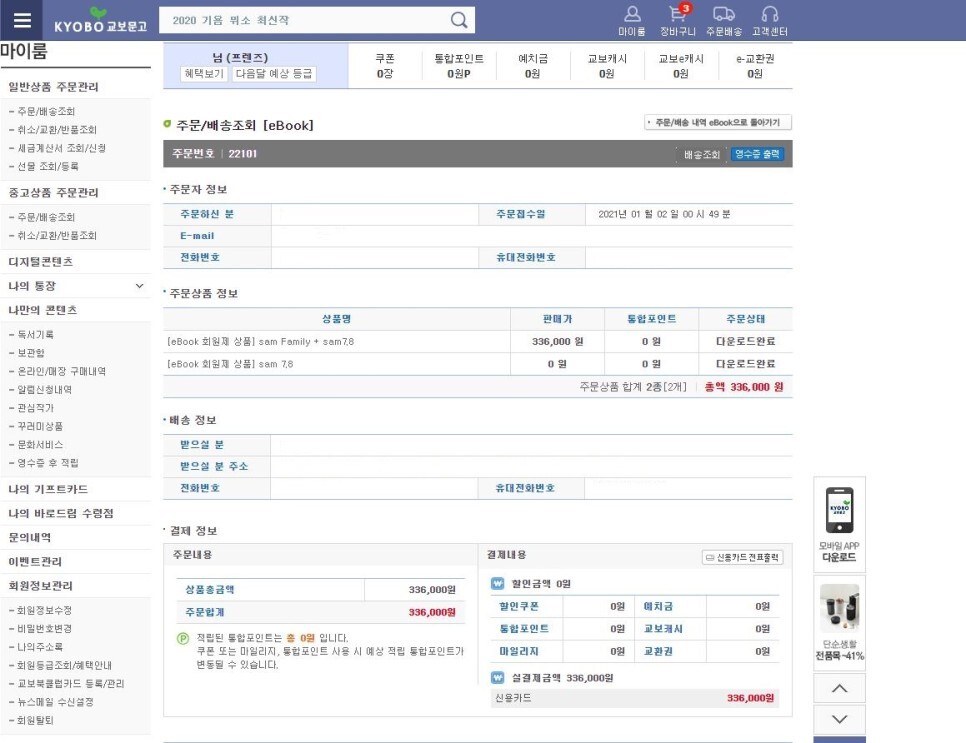Open 선물 조회/등록 link
966x743 pixels.
click(x=47, y=166)
